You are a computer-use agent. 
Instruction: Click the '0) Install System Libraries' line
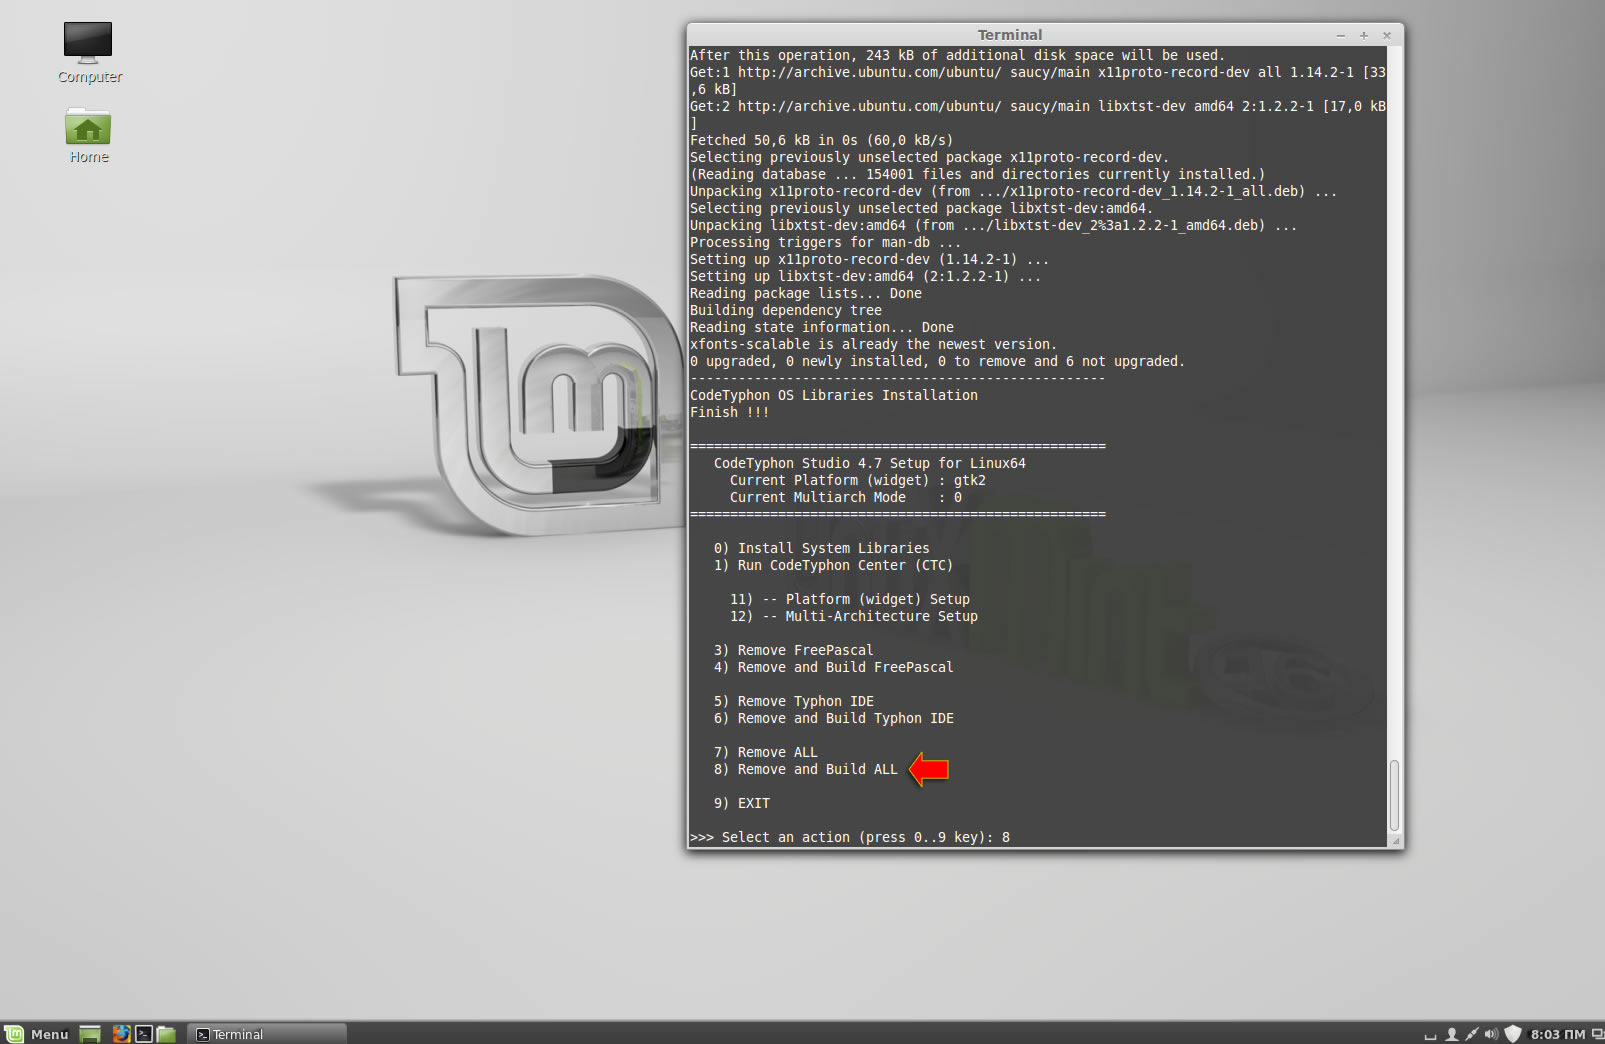(821, 548)
